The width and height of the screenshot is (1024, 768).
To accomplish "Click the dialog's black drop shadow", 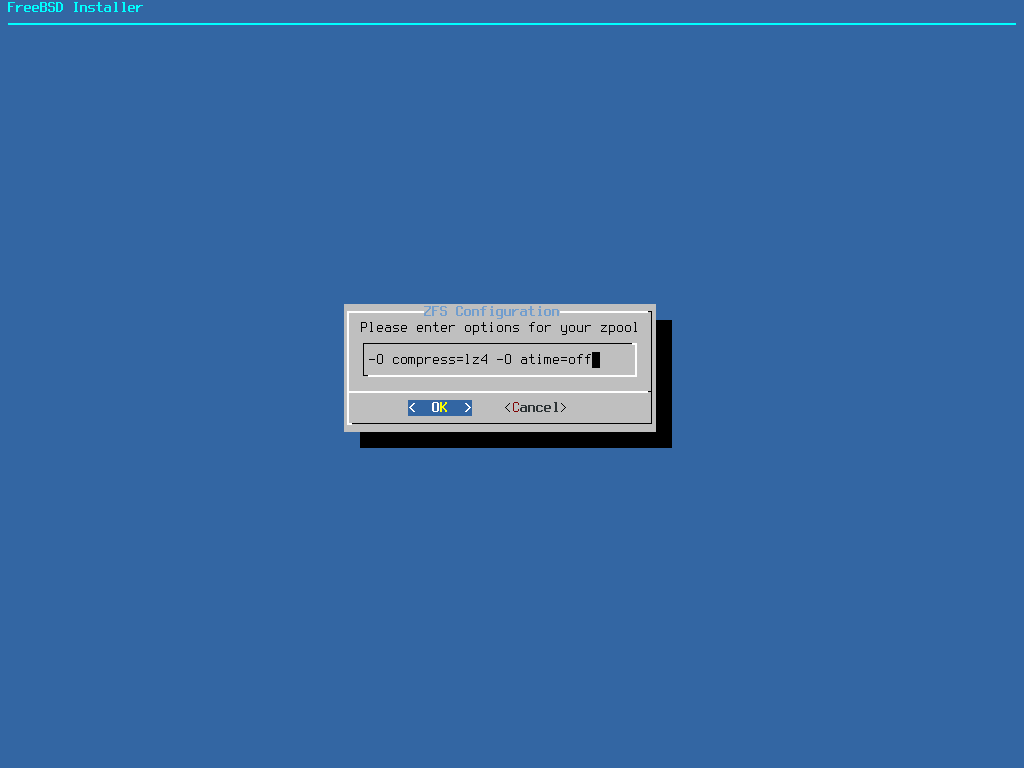I will click(x=515, y=440).
